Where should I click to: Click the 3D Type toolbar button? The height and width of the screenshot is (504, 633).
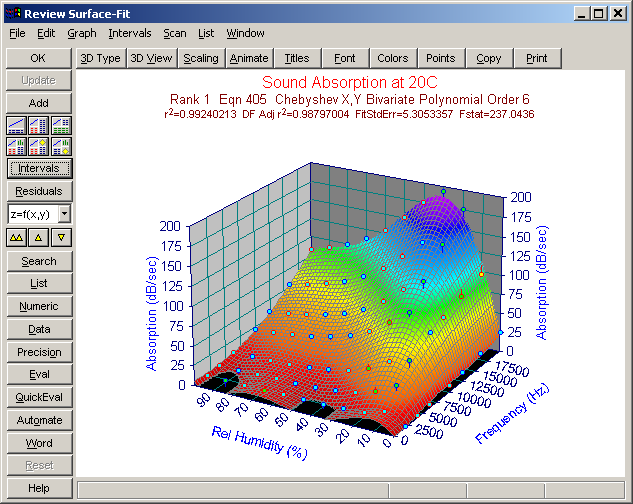point(101,59)
